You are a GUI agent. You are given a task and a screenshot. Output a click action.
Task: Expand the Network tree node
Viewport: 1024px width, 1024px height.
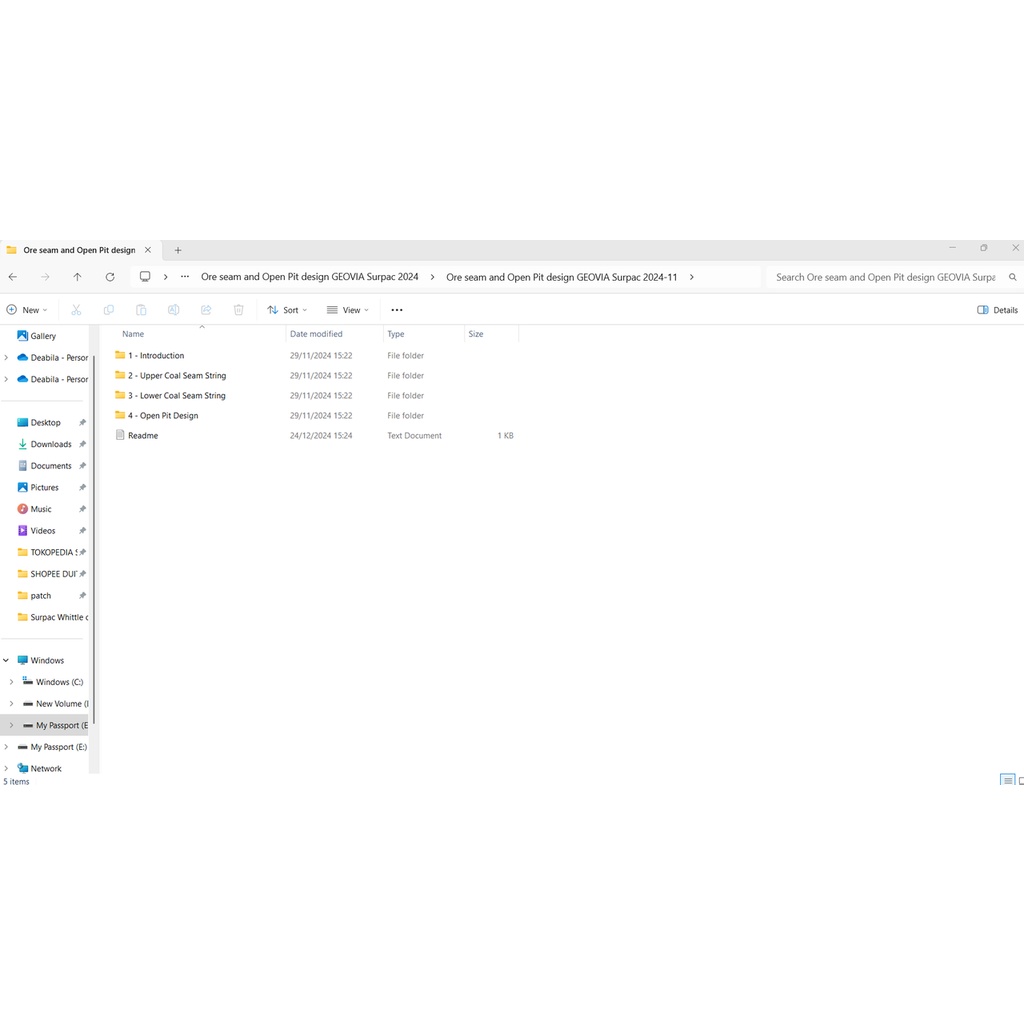coord(6,769)
